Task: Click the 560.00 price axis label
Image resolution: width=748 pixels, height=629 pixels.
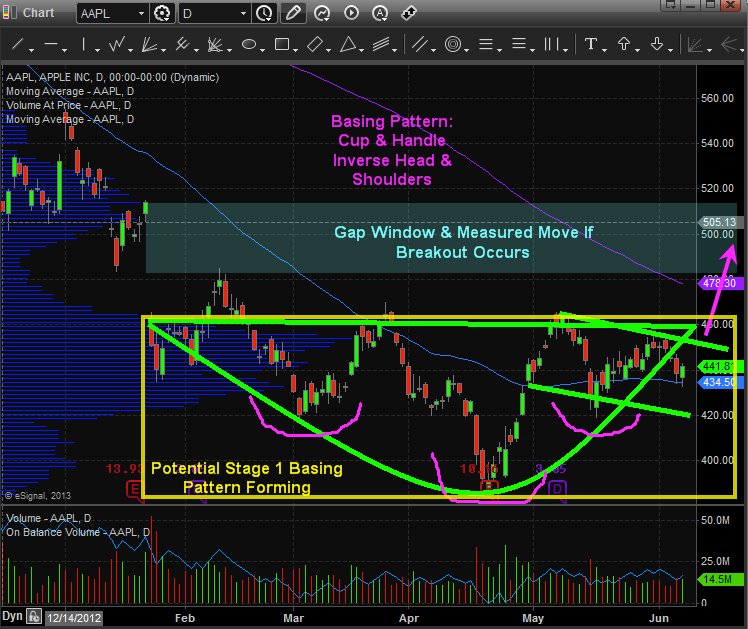Action: tap(717, 98)
